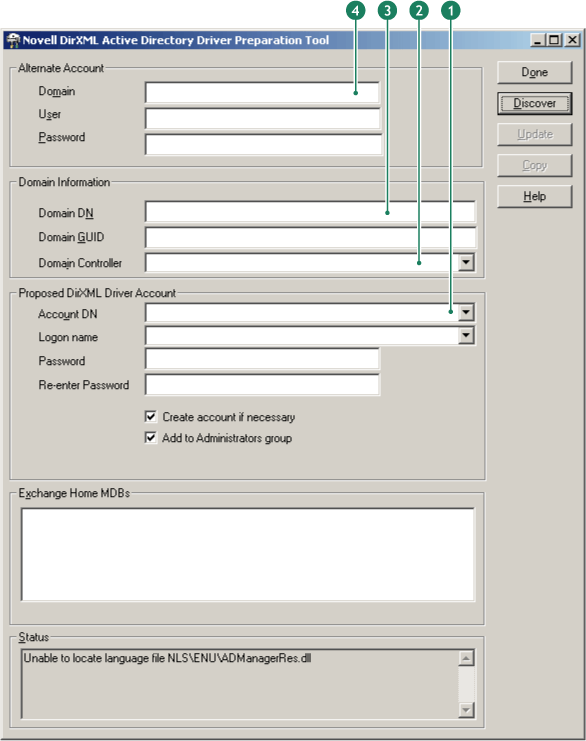Expand the Logon name dropdown arrow
586x741 pixels.
[466, 336]
